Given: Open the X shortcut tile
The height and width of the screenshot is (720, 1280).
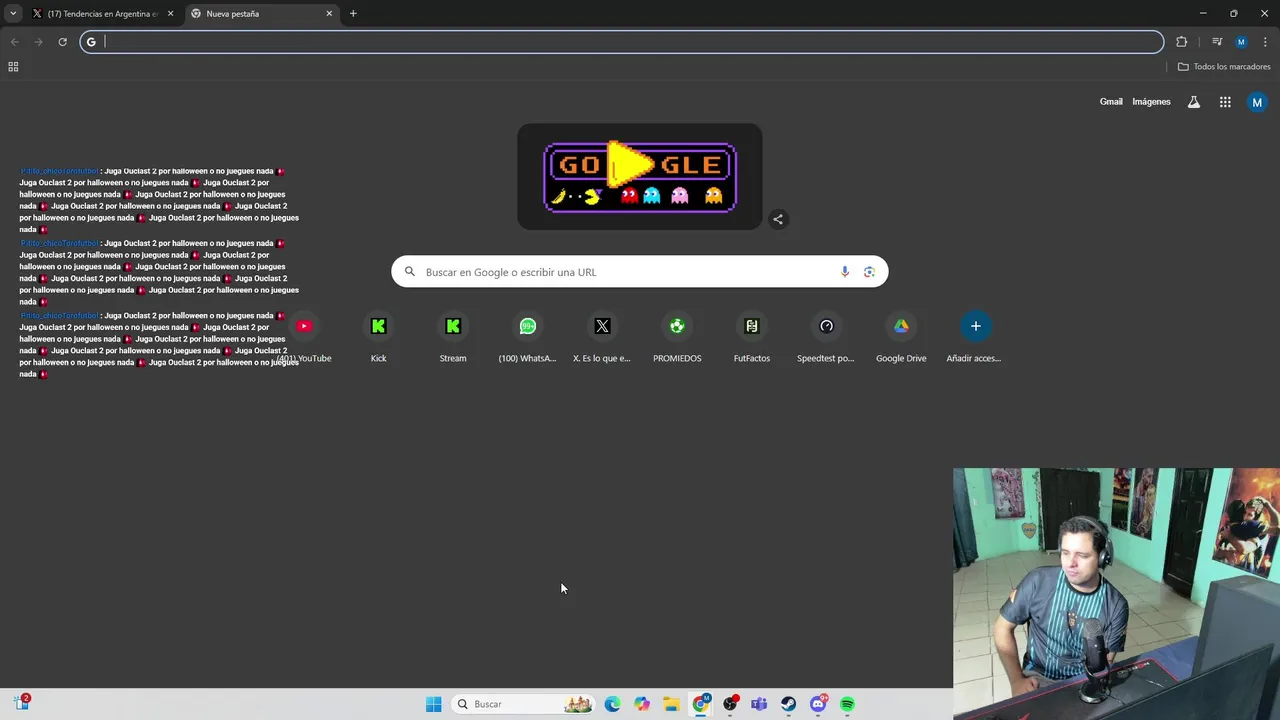Looking at the screenshot, I should [602, 336].
